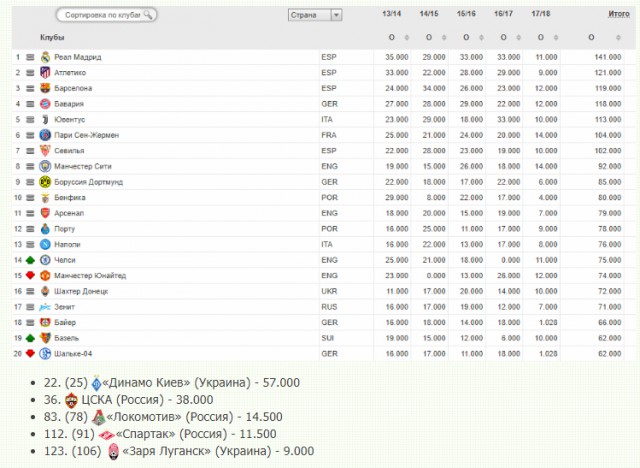Click the Atletico club crest
The width and height of the screenshot is (640, 468).
click(45, 73)
